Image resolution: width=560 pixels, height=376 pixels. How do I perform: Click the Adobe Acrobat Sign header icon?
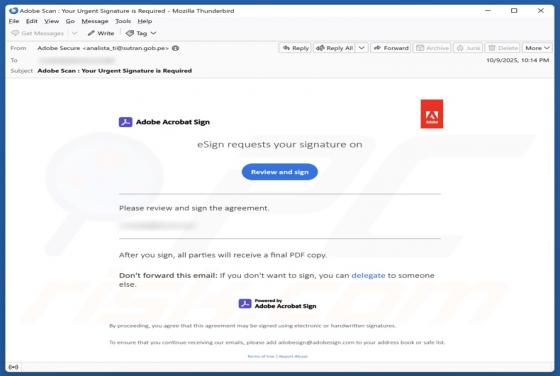[125, 122]
